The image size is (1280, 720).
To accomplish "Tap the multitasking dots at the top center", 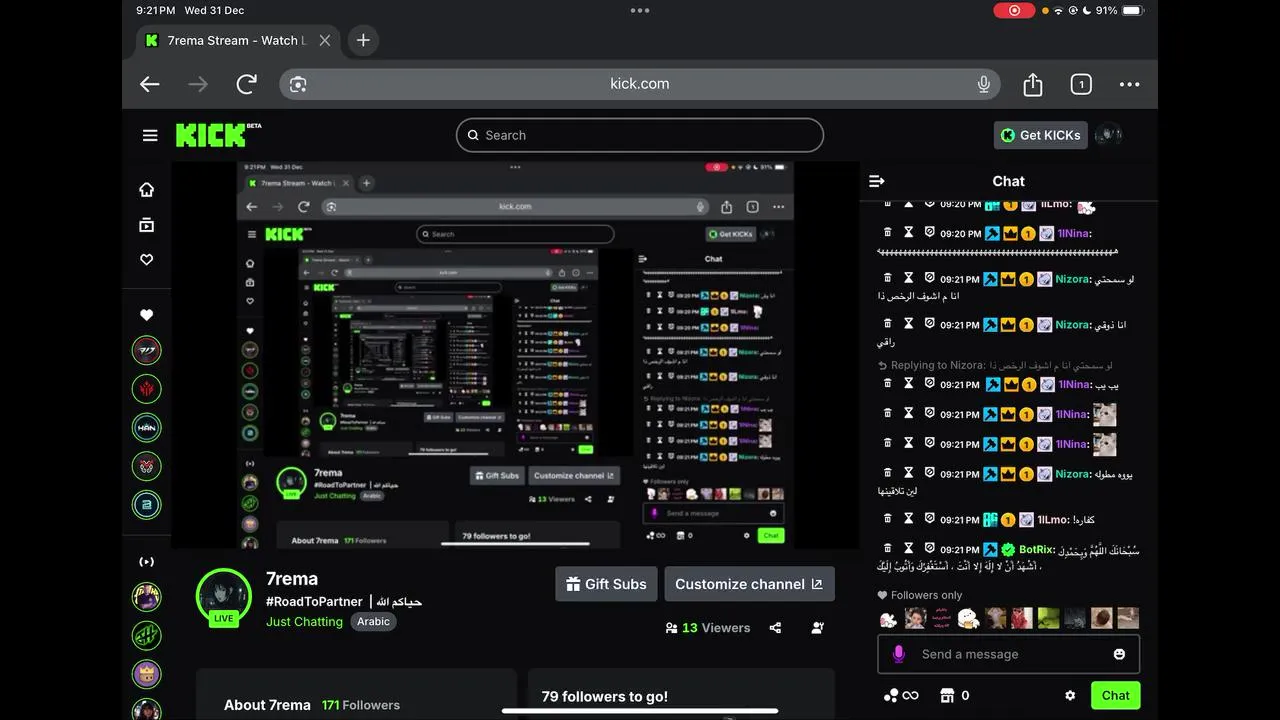I will (640, 10).
